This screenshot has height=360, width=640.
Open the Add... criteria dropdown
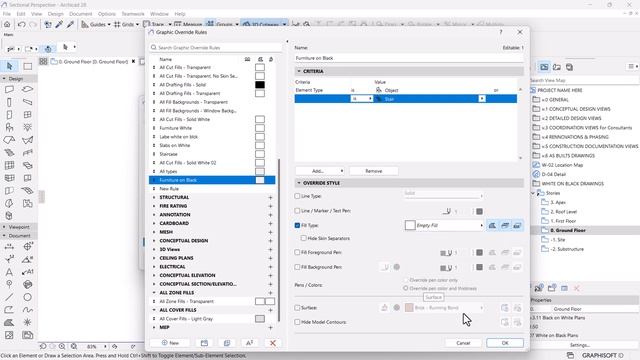320,171
